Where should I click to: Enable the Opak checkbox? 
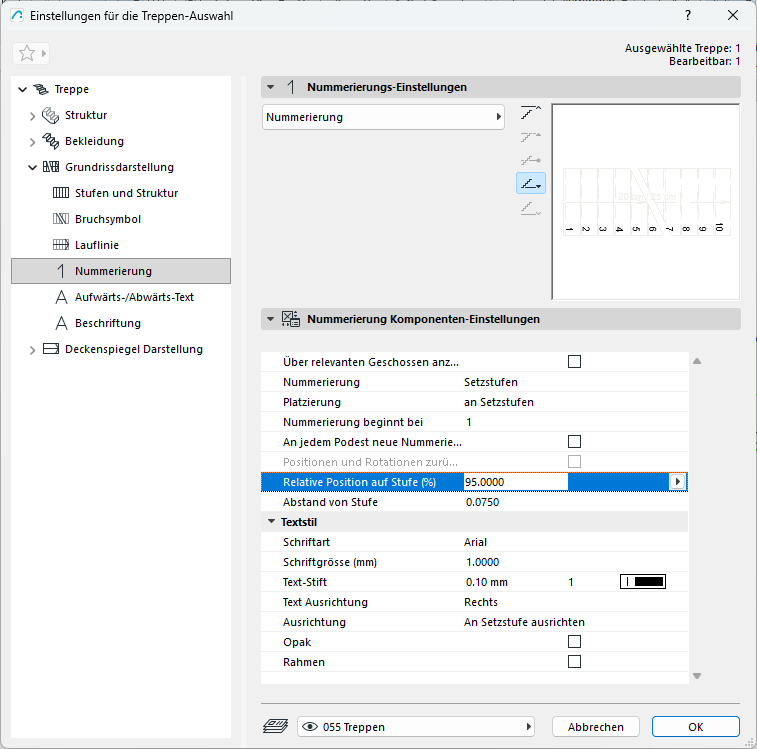pyautogui.click(x=574, y=641)
